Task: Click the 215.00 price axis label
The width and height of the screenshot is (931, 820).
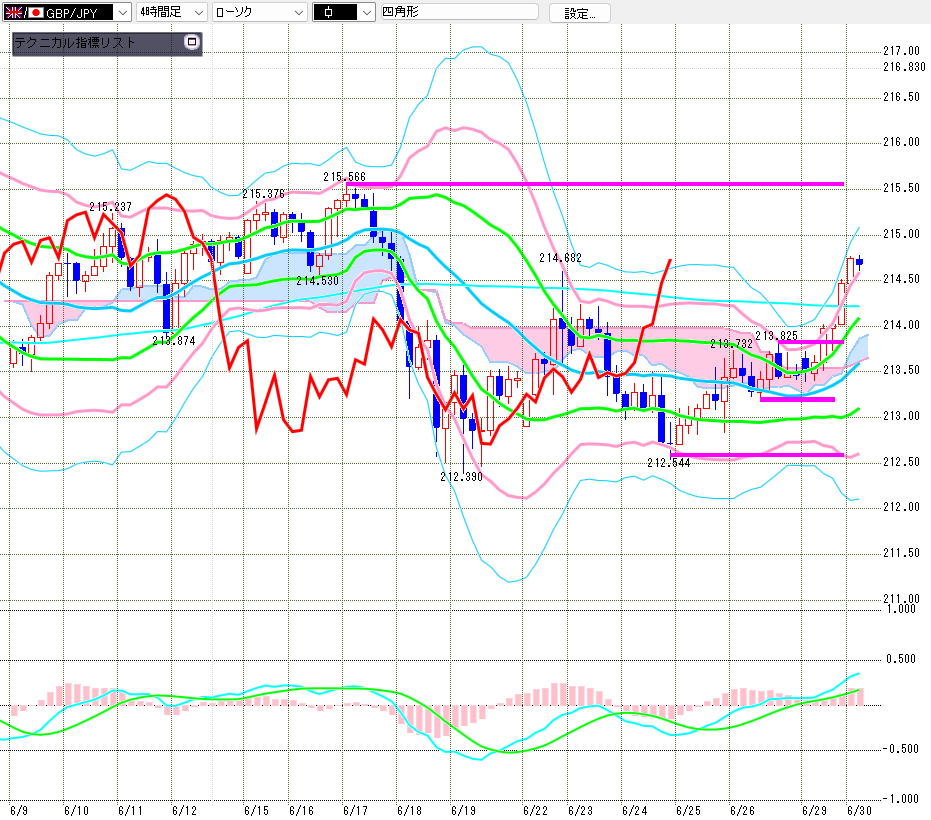Action: pyautogui.click(x=901, y=234)
